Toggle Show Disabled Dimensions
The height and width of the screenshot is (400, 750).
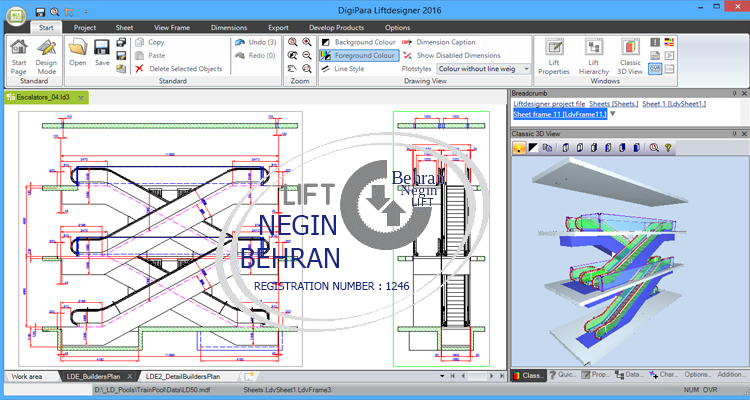pyautogui.click(x=452, y=56)
